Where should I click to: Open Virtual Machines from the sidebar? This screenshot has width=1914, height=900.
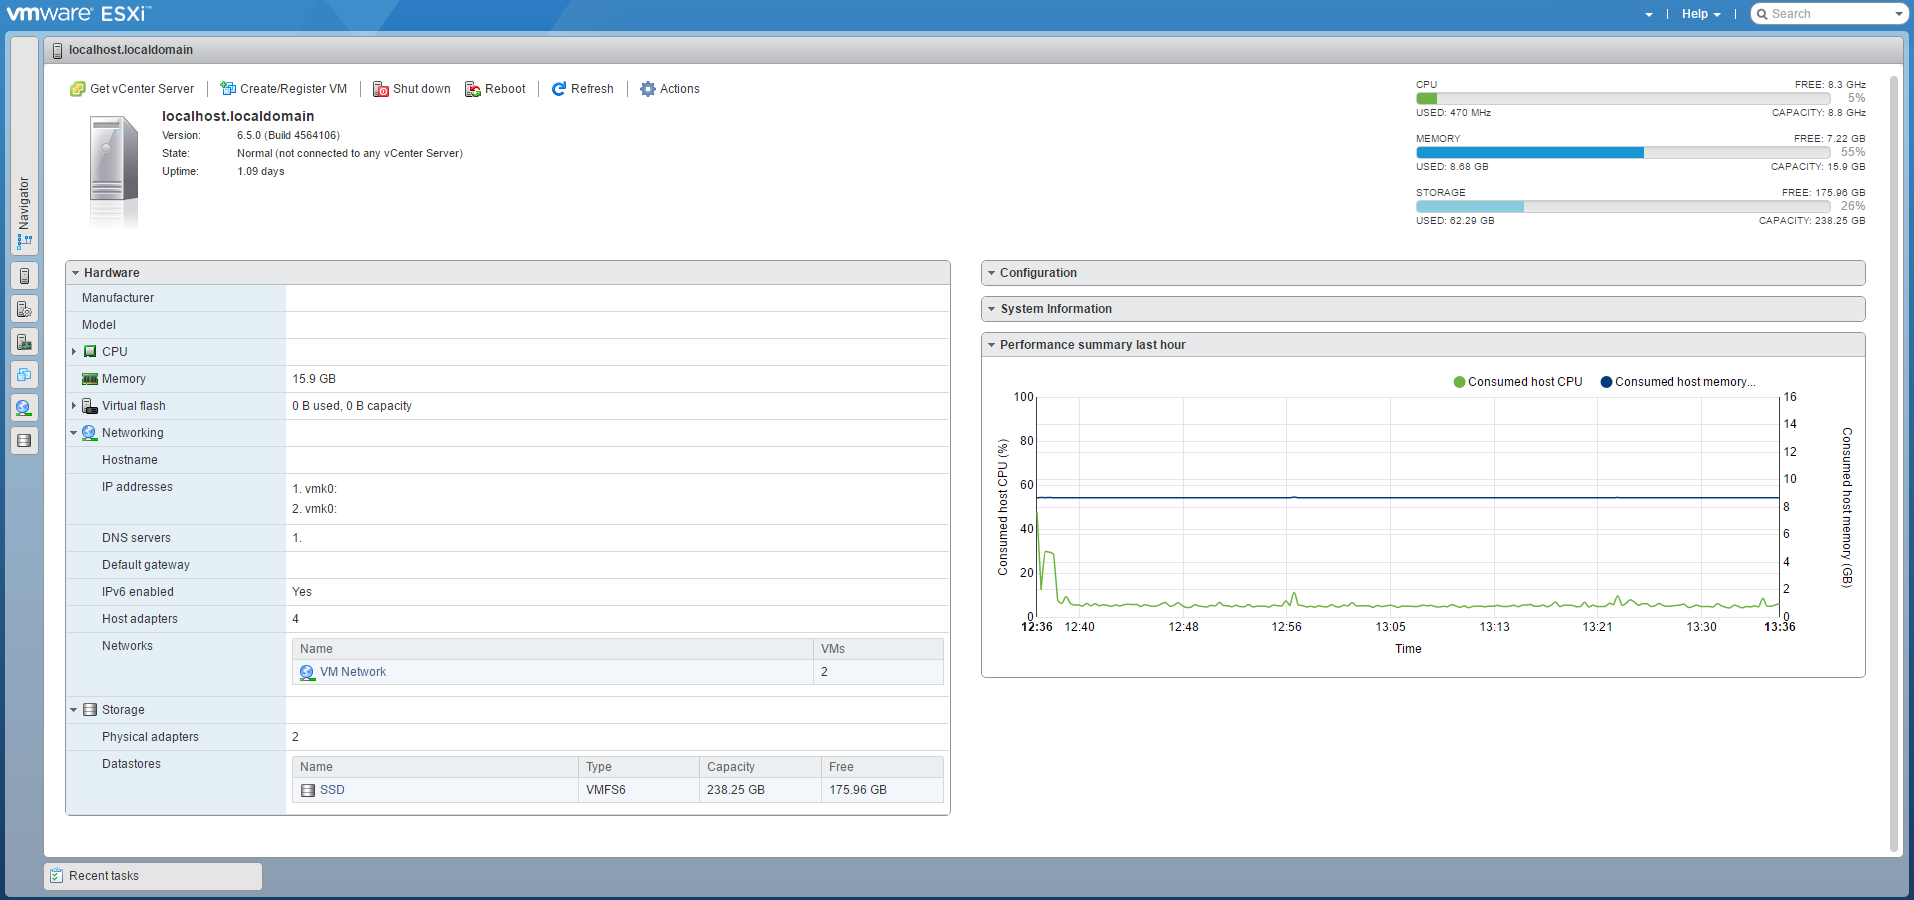[24, 375]
